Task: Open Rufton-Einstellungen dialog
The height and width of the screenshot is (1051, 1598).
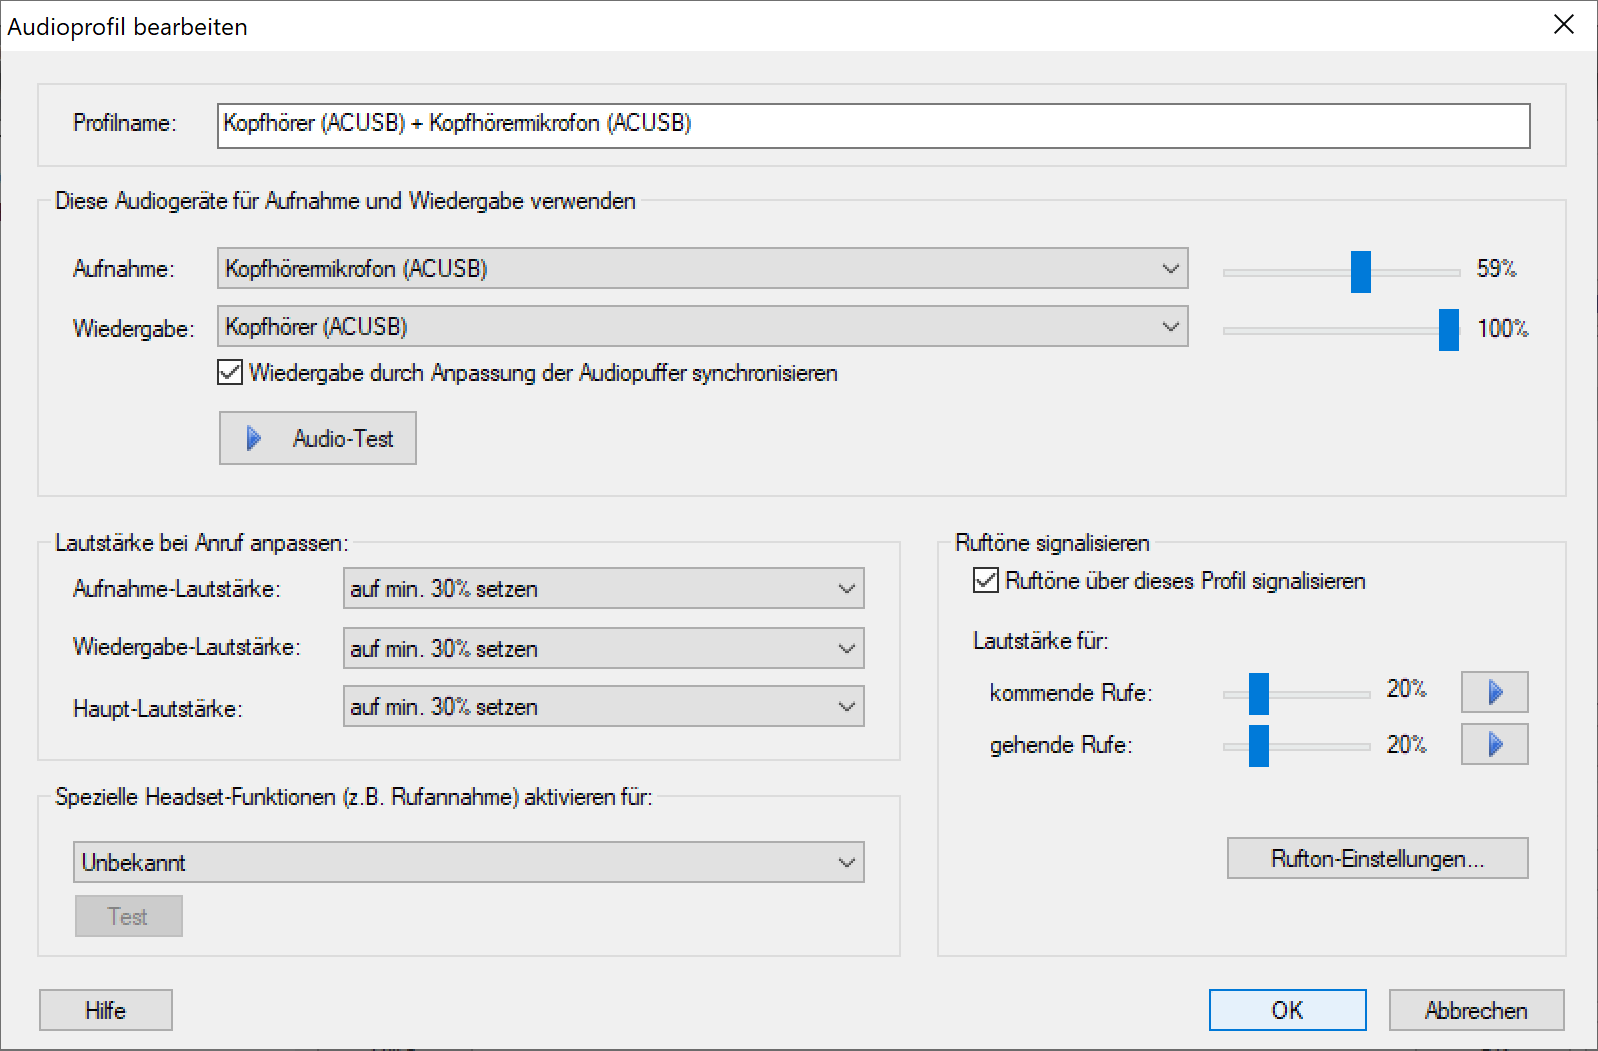Action: pos(1377,858)
